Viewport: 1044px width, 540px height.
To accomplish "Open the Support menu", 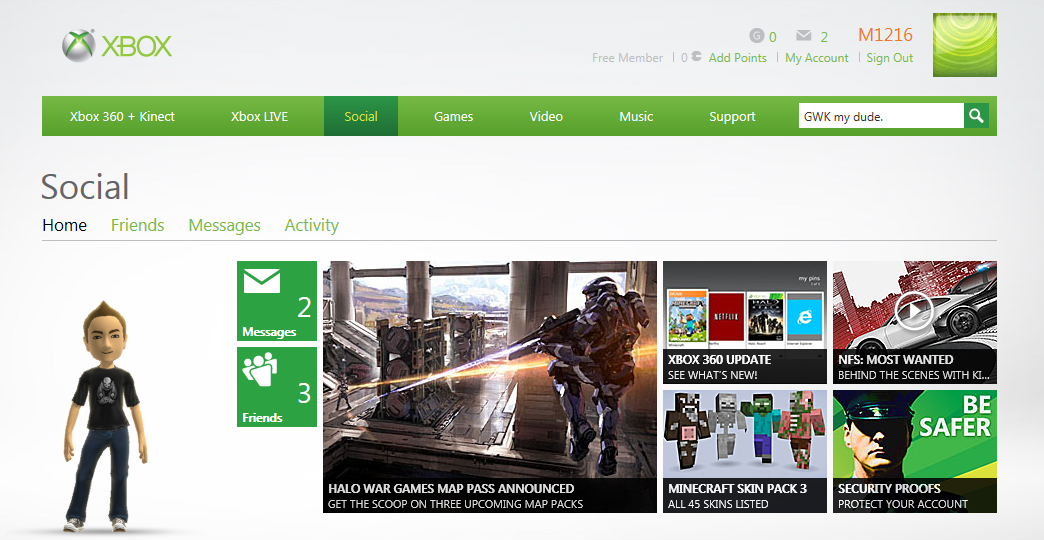I will [732, 117].
